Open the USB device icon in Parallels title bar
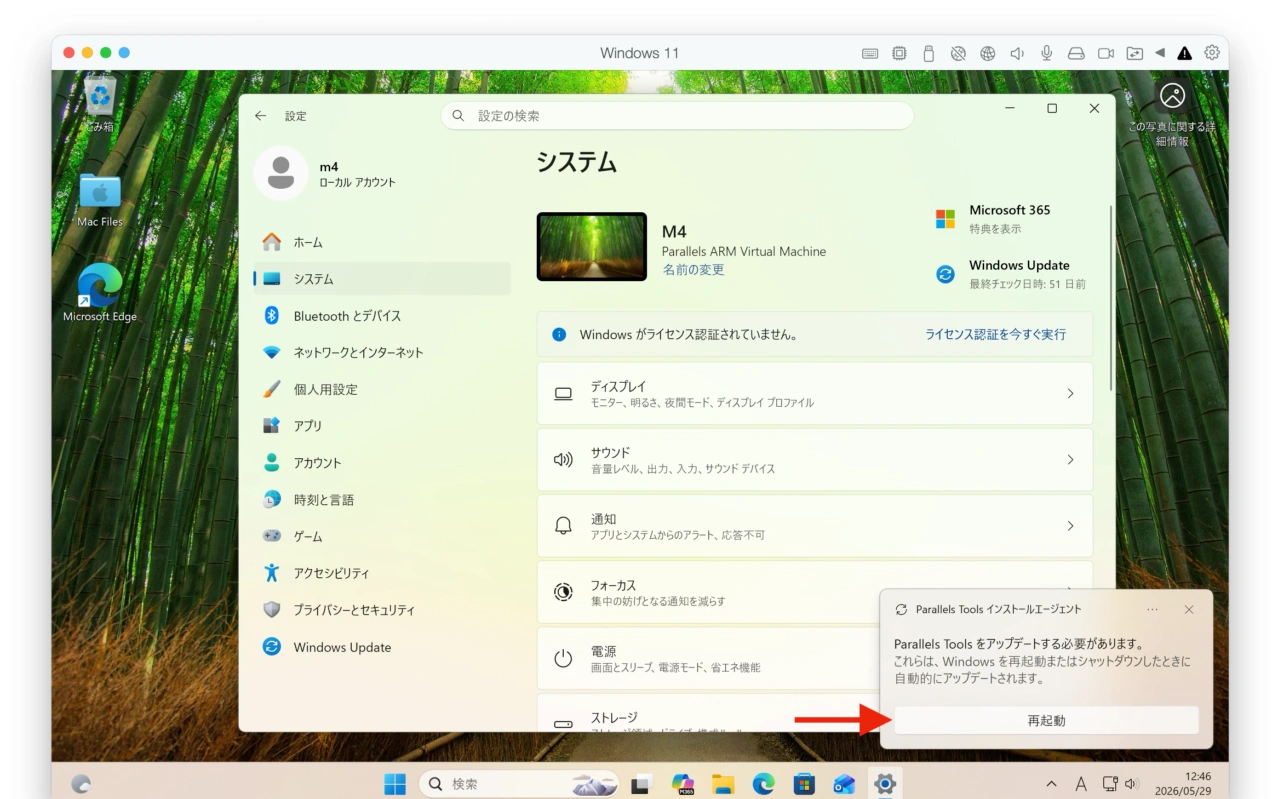Viewport: 1280px width, 799px height. [x=928, y=53]
